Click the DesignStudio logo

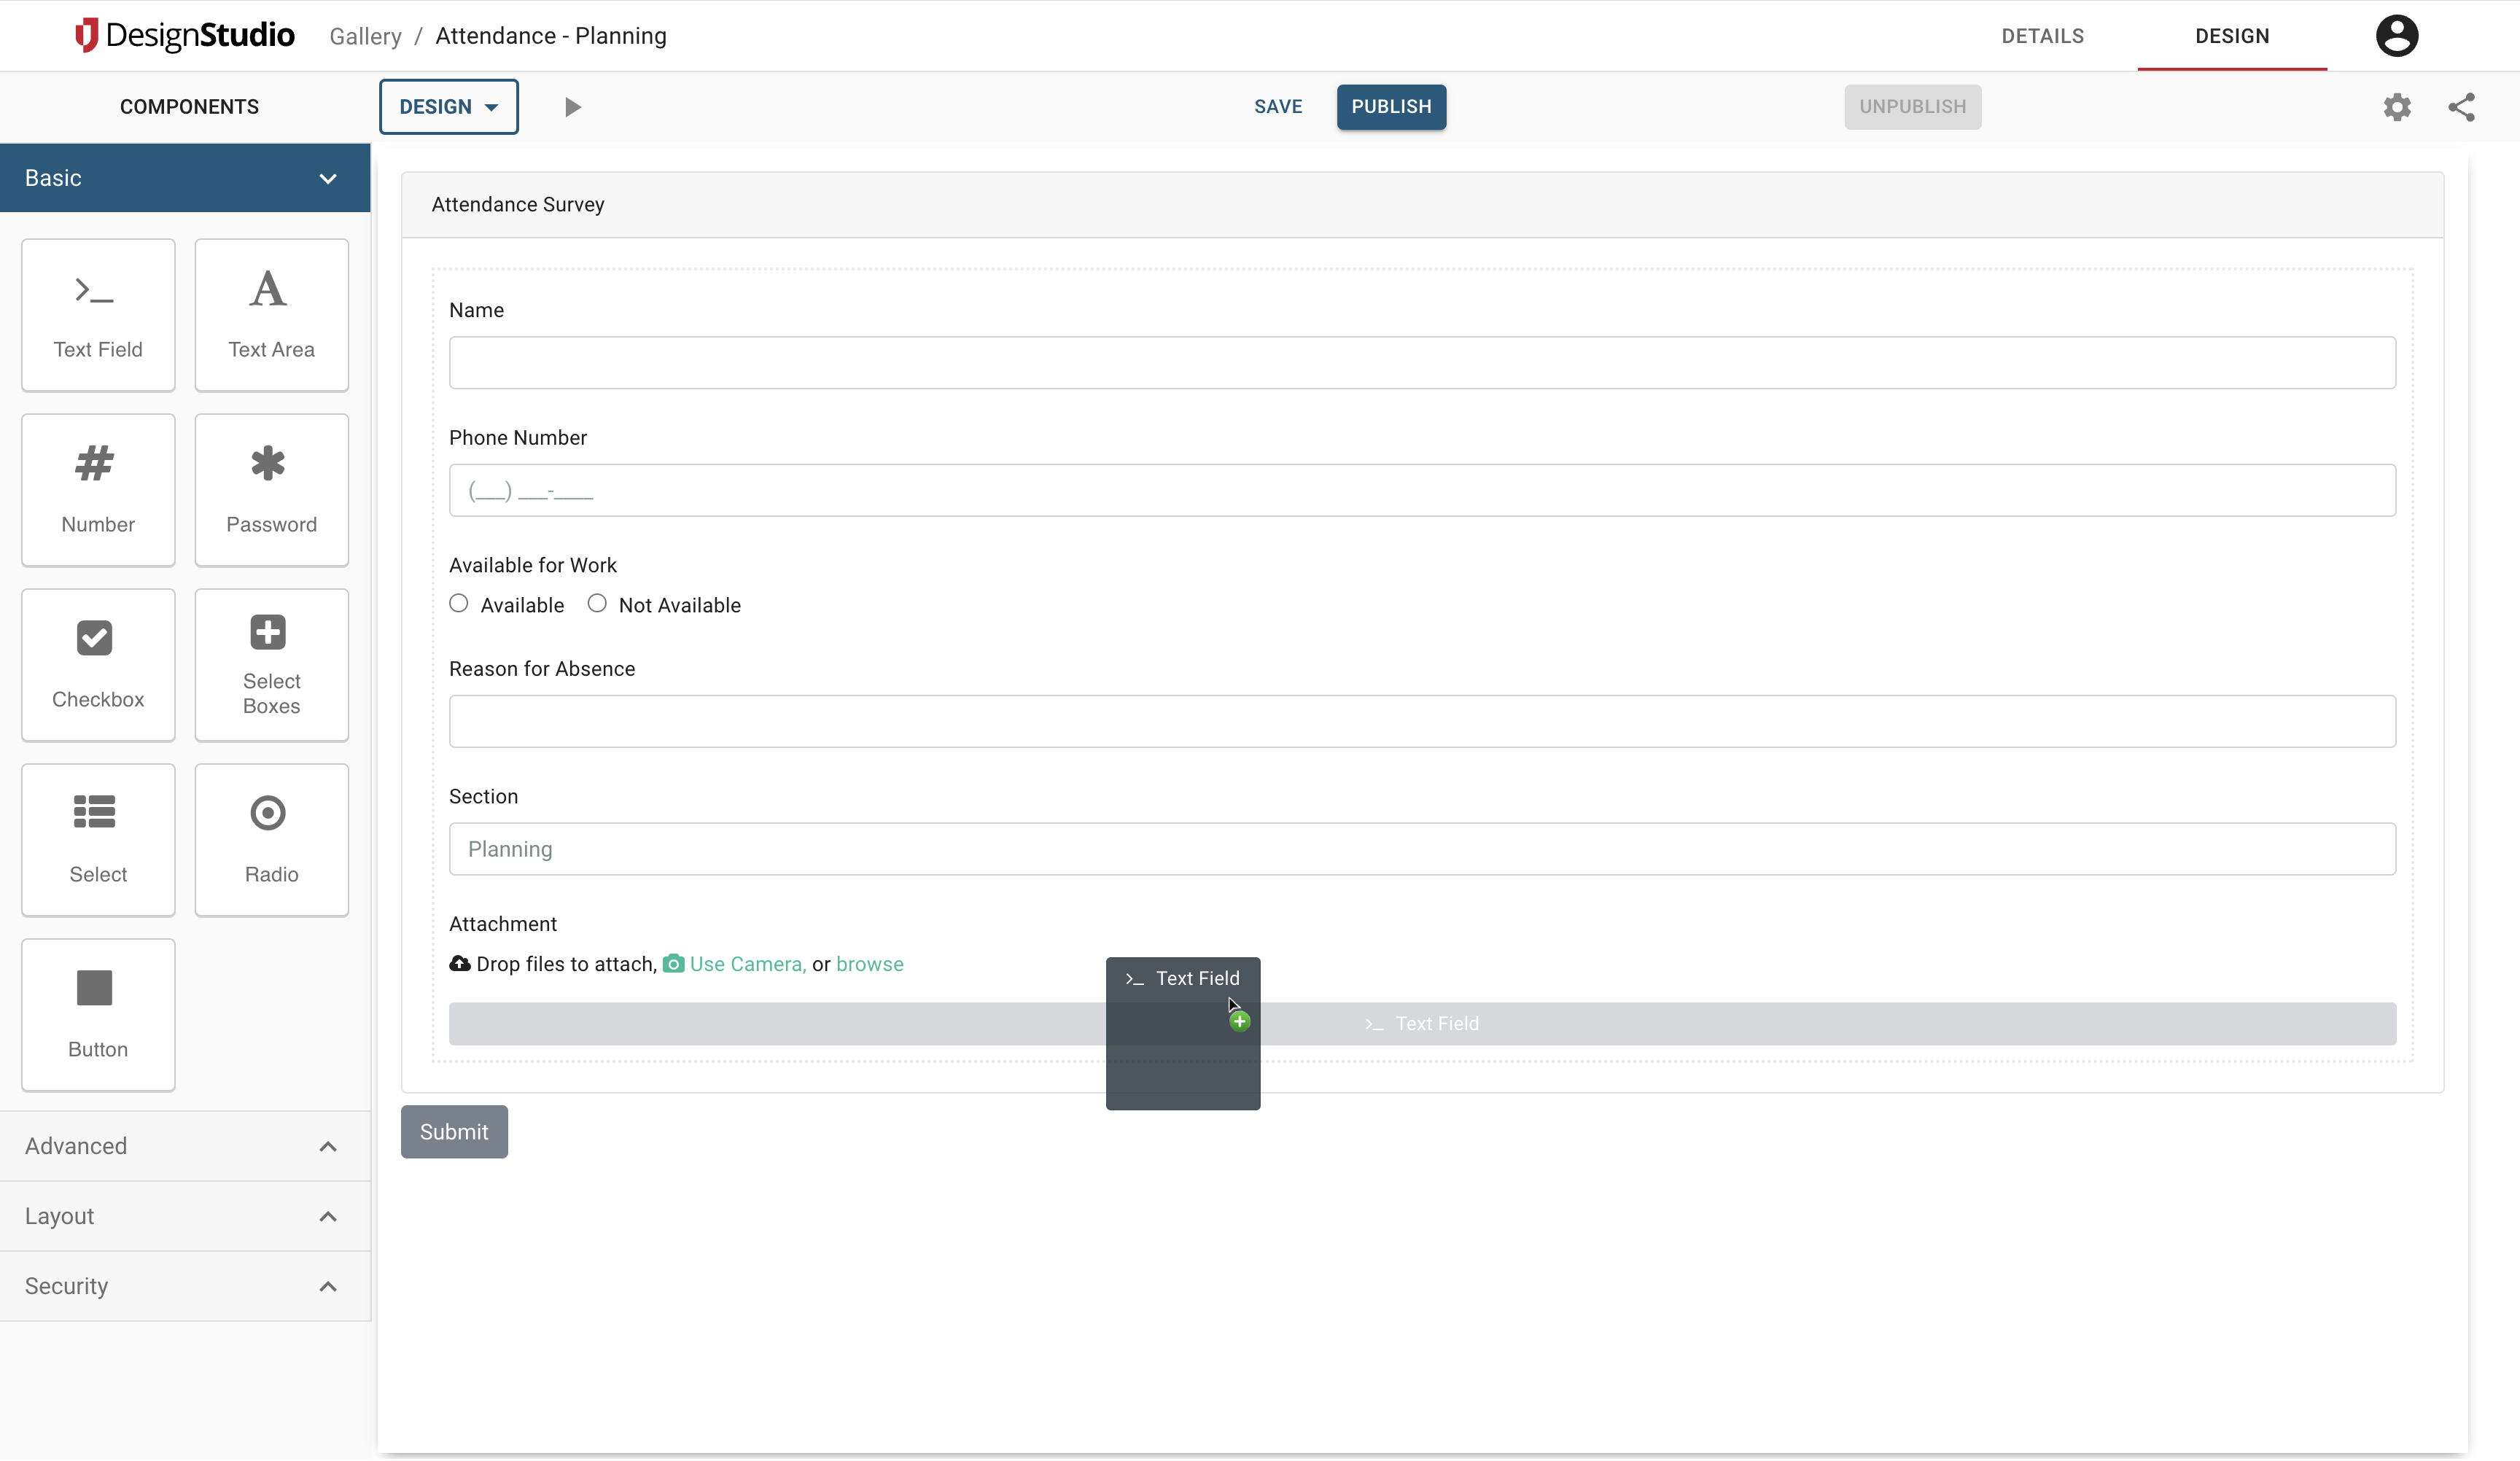tap(185, 35)
